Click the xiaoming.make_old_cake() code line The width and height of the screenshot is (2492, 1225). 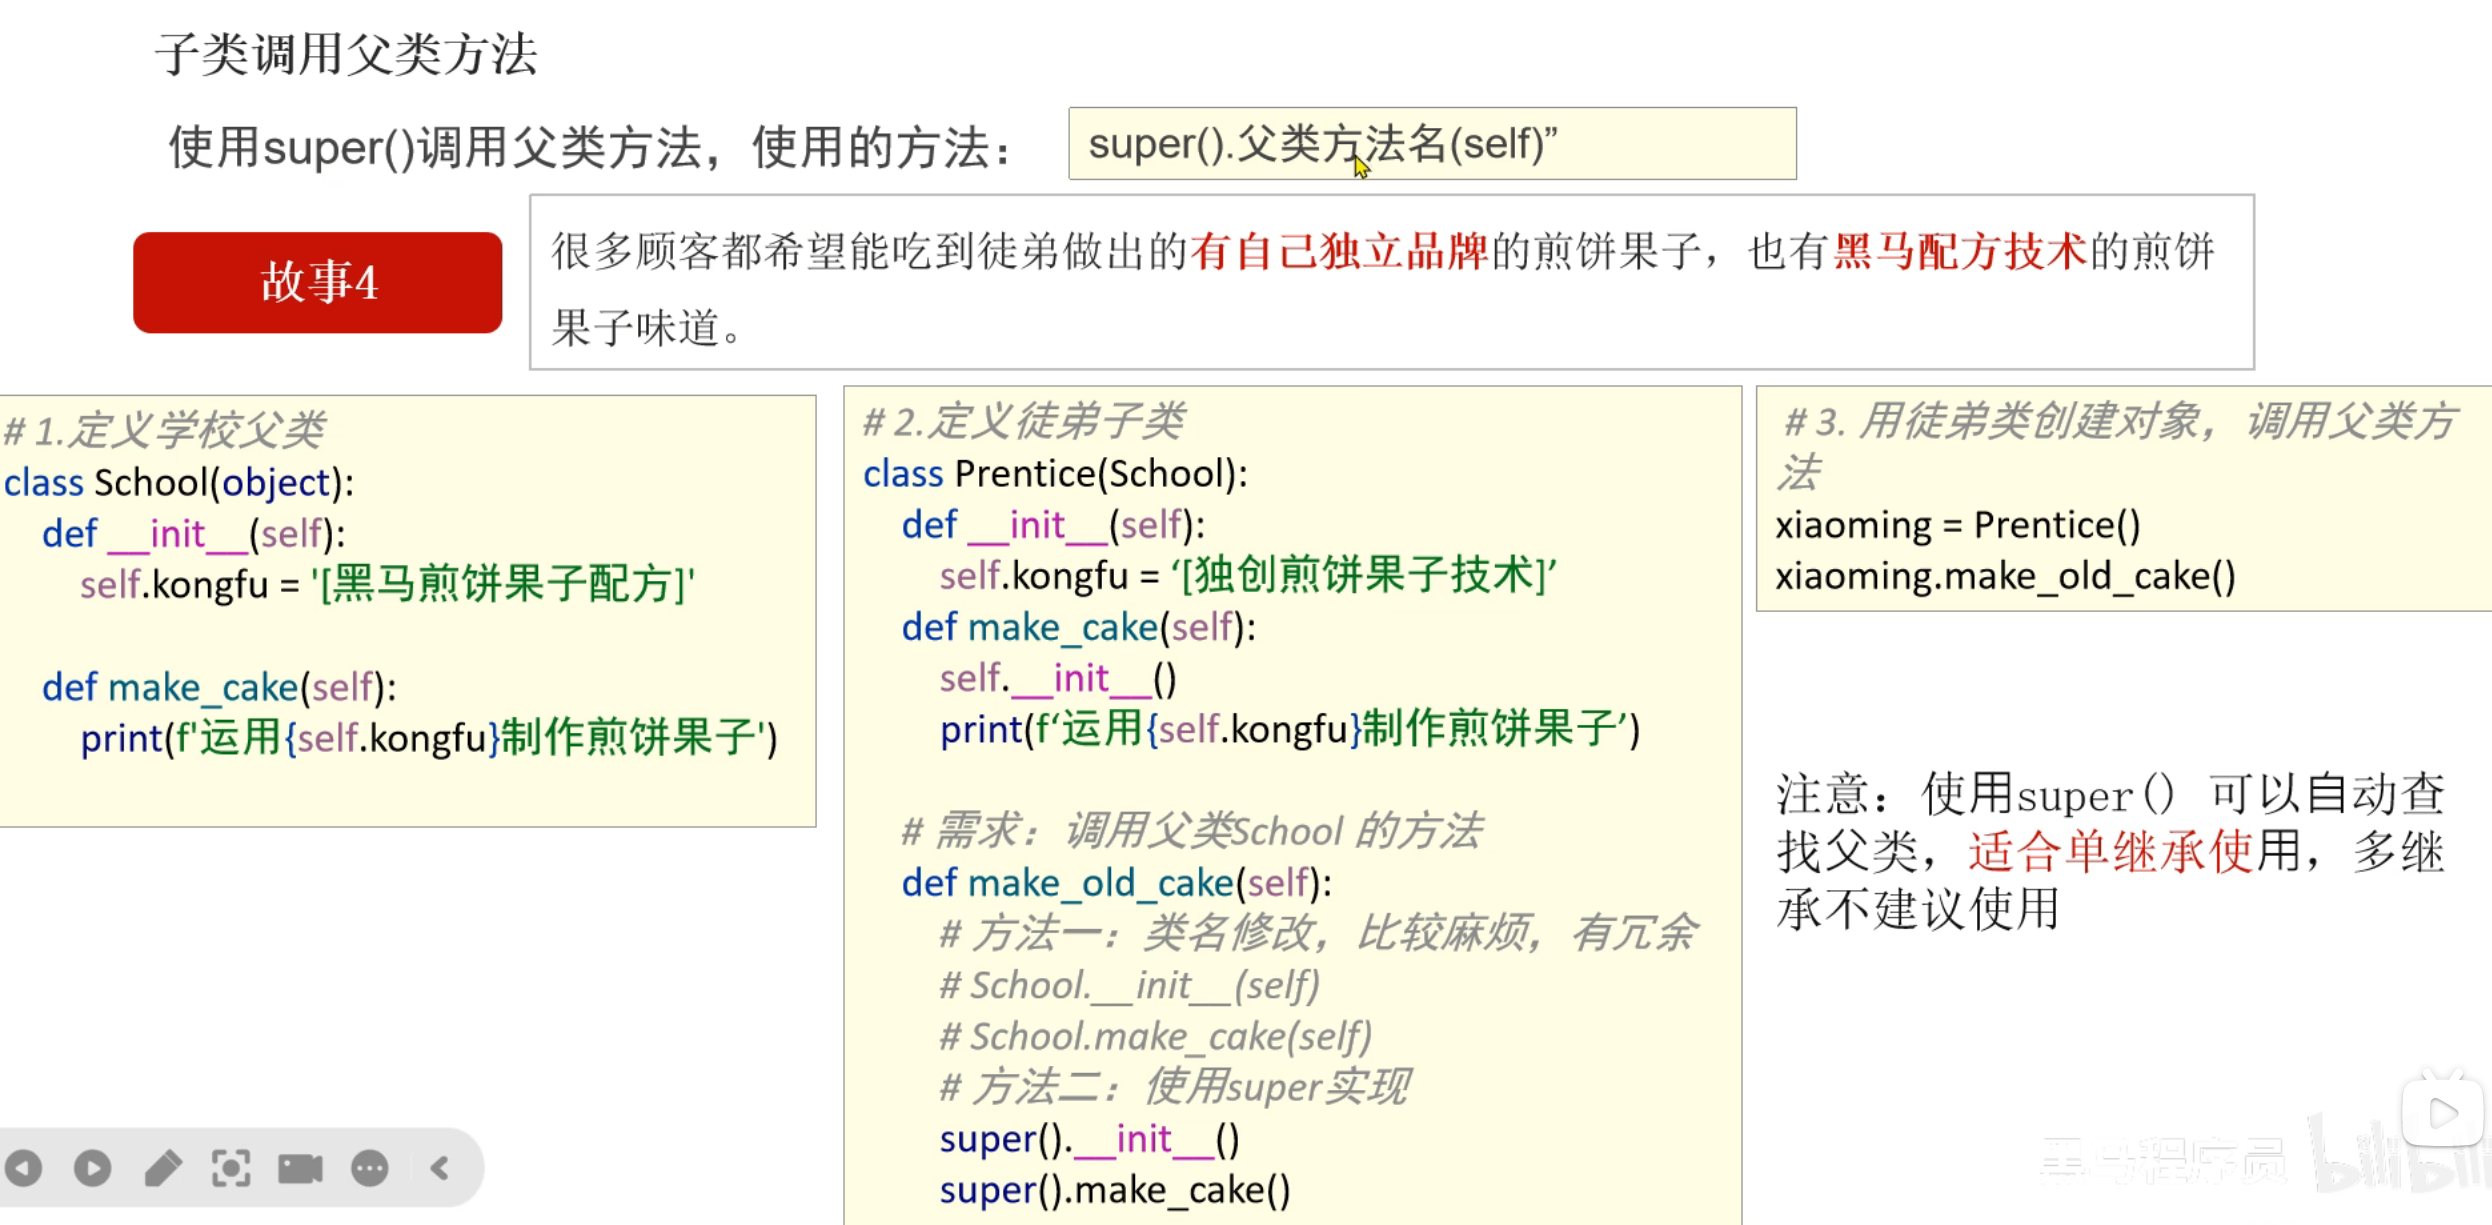(2005, 577)
